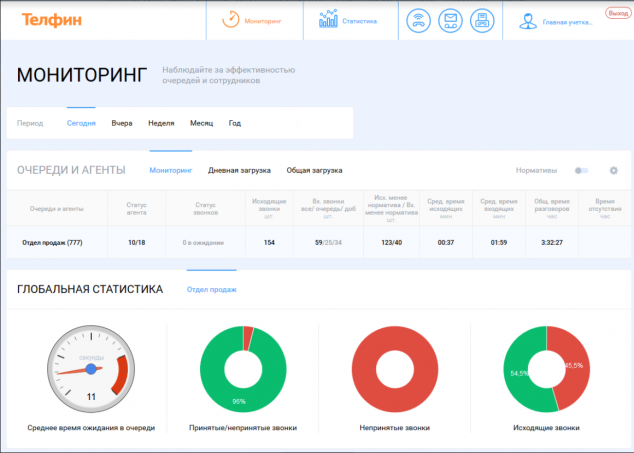Screen dimensions: 634x453
Task: Click the 0 в ожидании status cell
Action: tap(203, 243)
